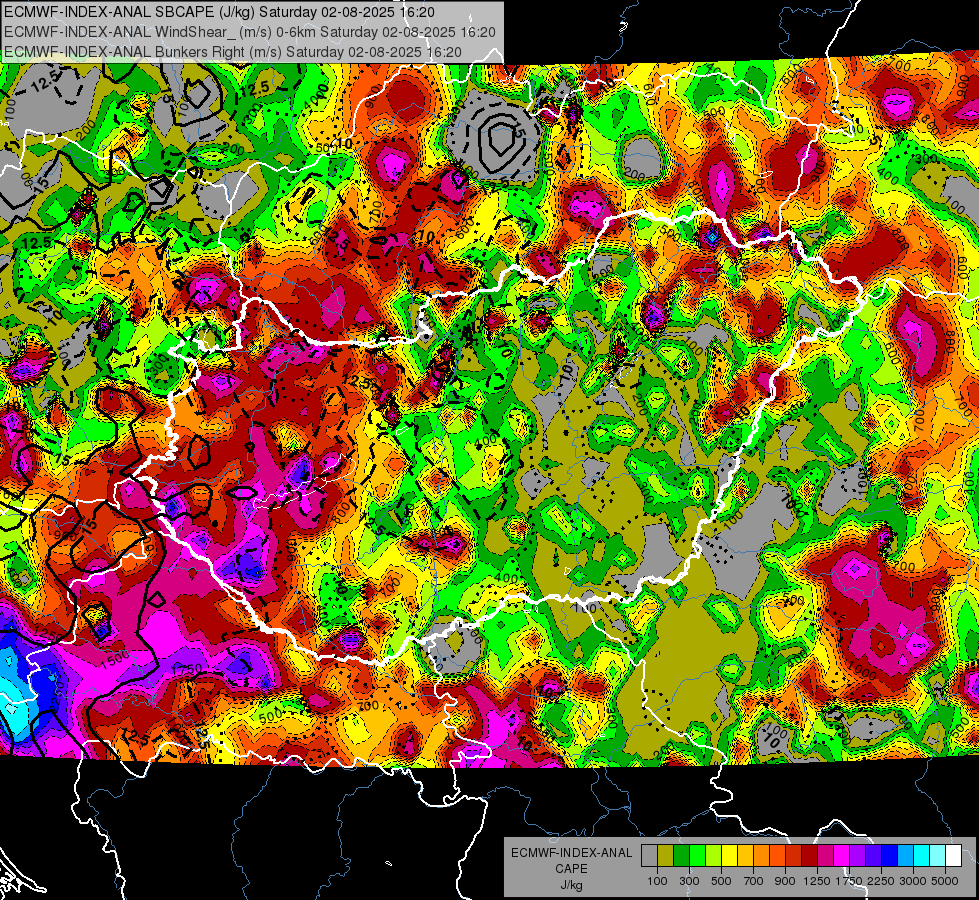Select the pure yellow legend swatch

tap(729, 856)
